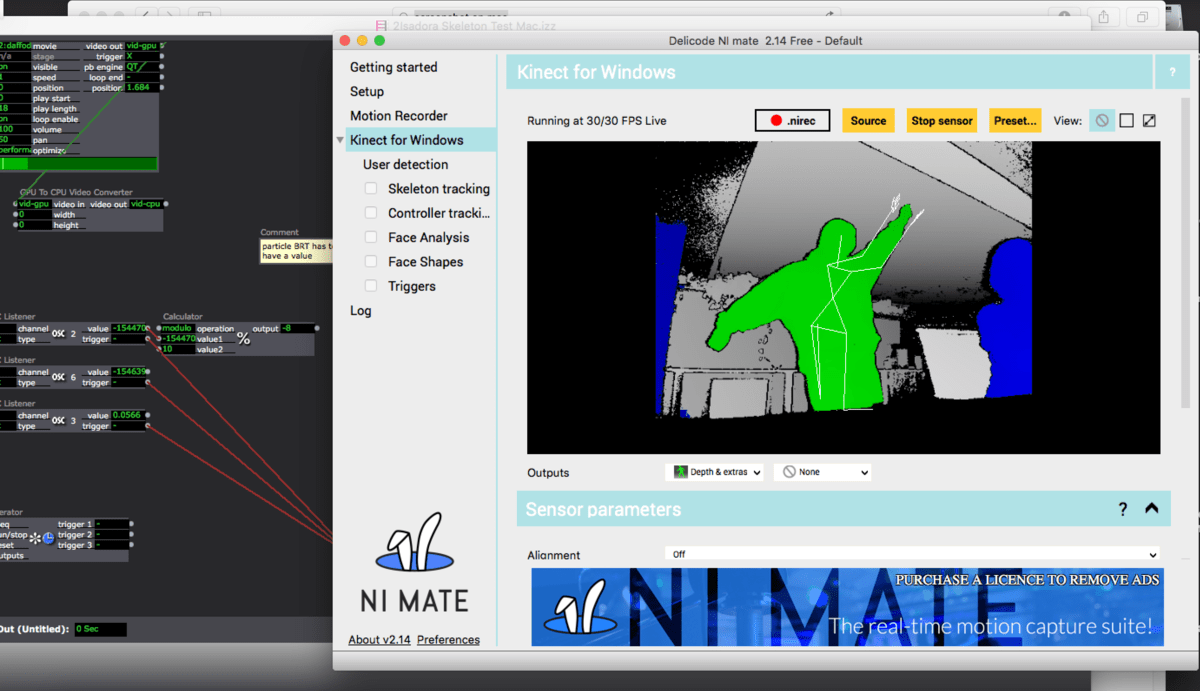Click the blue clock icon in generator node

(48, 538)
